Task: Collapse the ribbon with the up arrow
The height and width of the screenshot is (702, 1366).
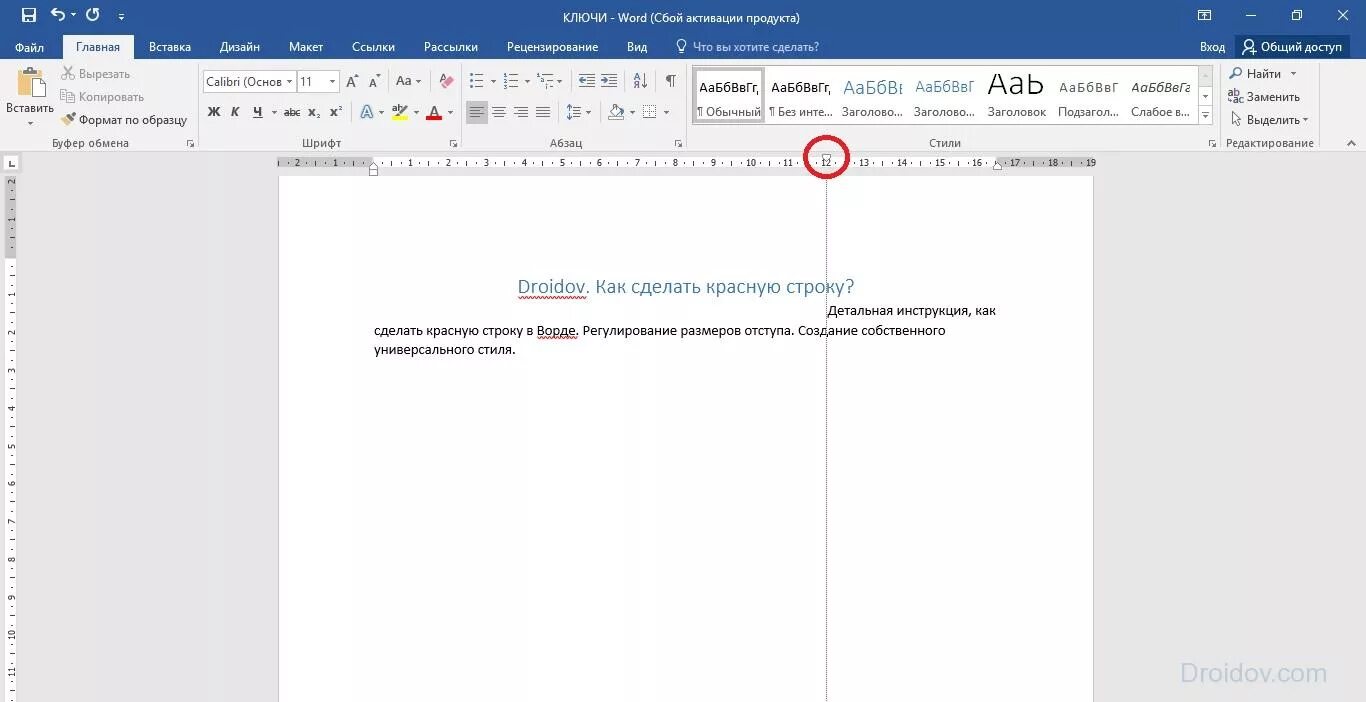Action: tap(1352, 143)
